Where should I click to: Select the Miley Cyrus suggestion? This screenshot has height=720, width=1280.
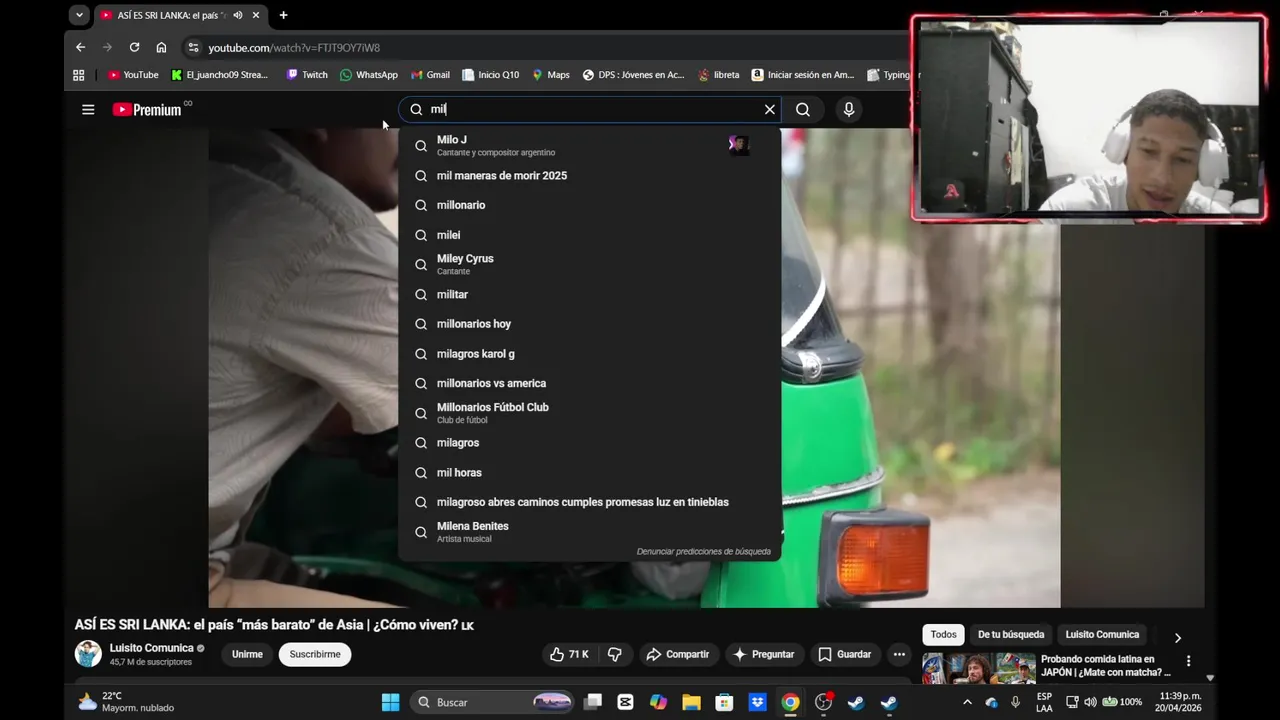coord(589,264)
